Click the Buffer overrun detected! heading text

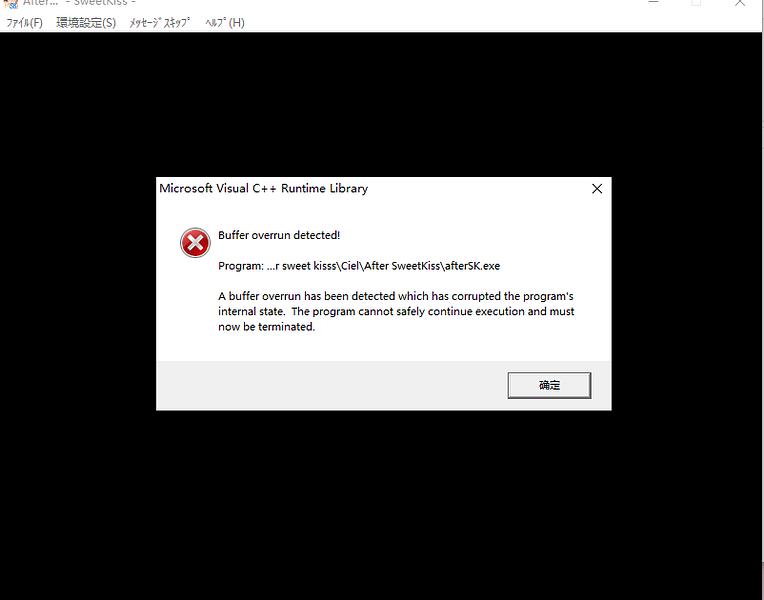[279, 235]
